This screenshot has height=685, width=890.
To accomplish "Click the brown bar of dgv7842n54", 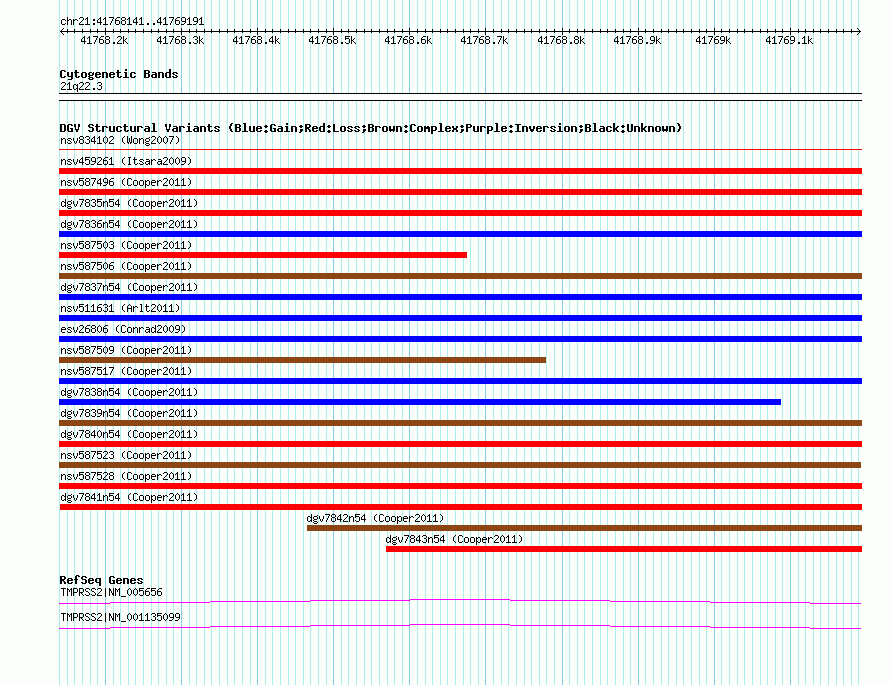I will pos(585,528).
